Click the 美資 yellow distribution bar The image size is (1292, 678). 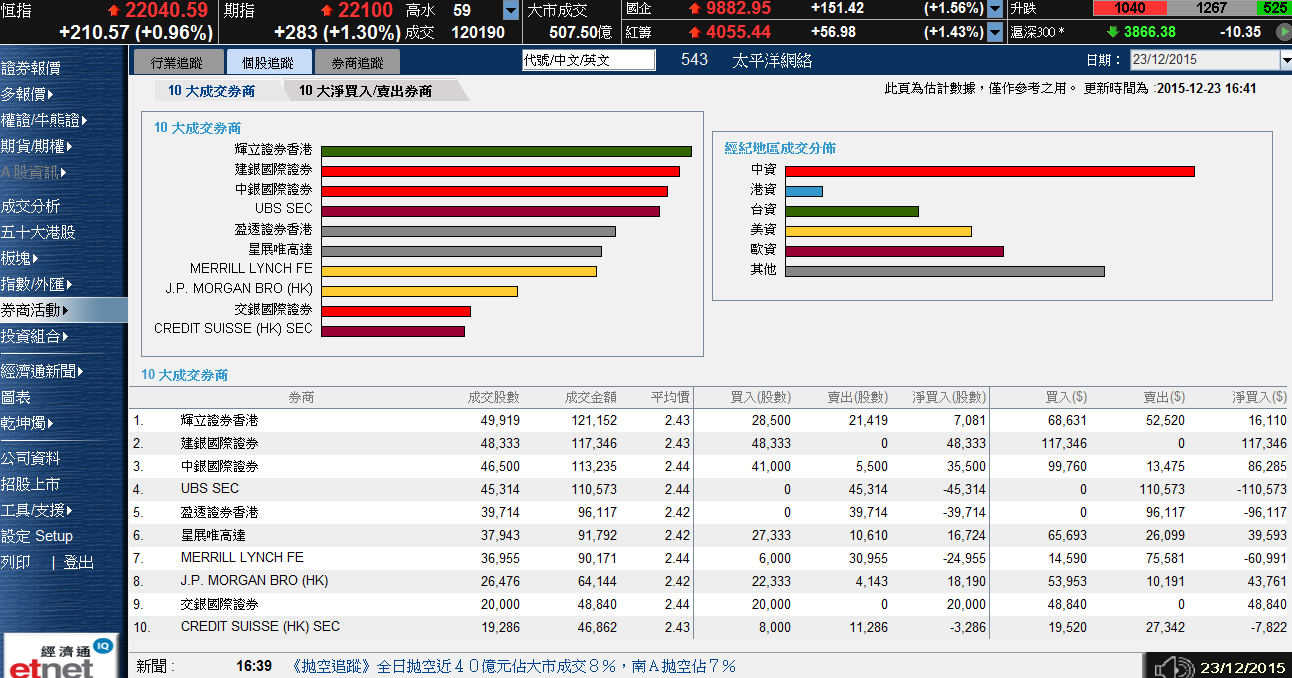879,231
